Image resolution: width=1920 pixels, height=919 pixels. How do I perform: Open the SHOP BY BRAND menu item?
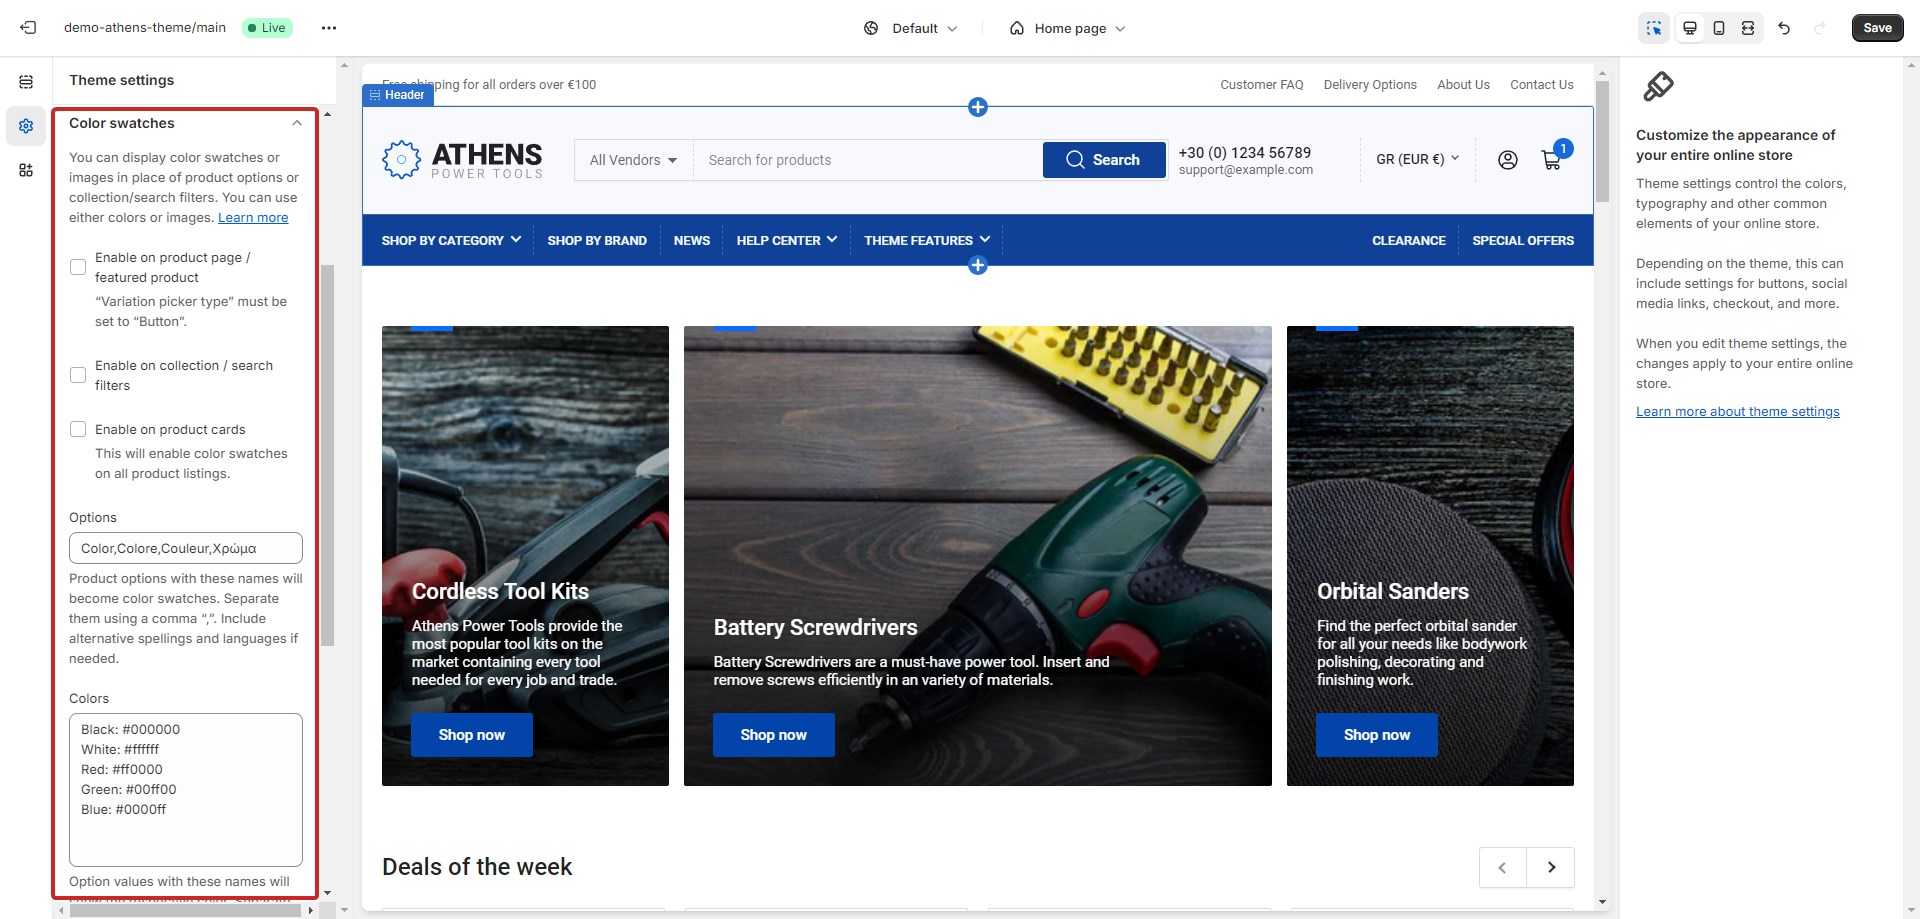click(597, 241)
